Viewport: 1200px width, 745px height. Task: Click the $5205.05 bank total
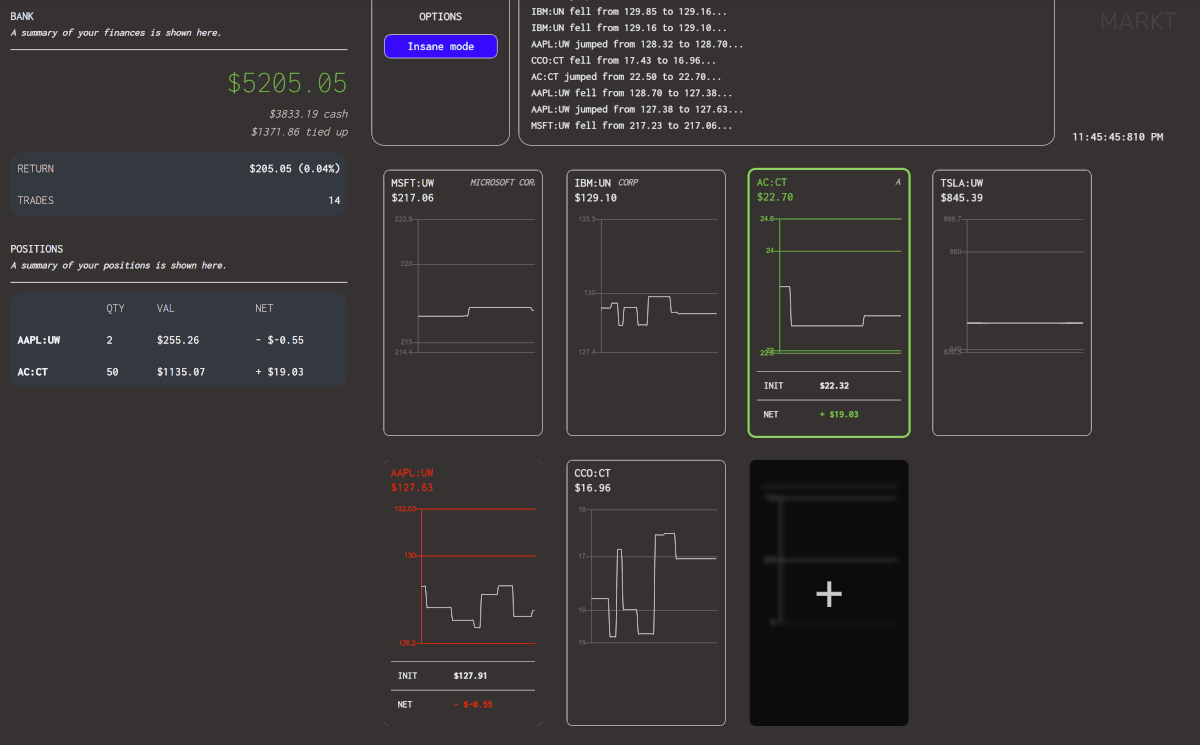[x=287, y=83]
